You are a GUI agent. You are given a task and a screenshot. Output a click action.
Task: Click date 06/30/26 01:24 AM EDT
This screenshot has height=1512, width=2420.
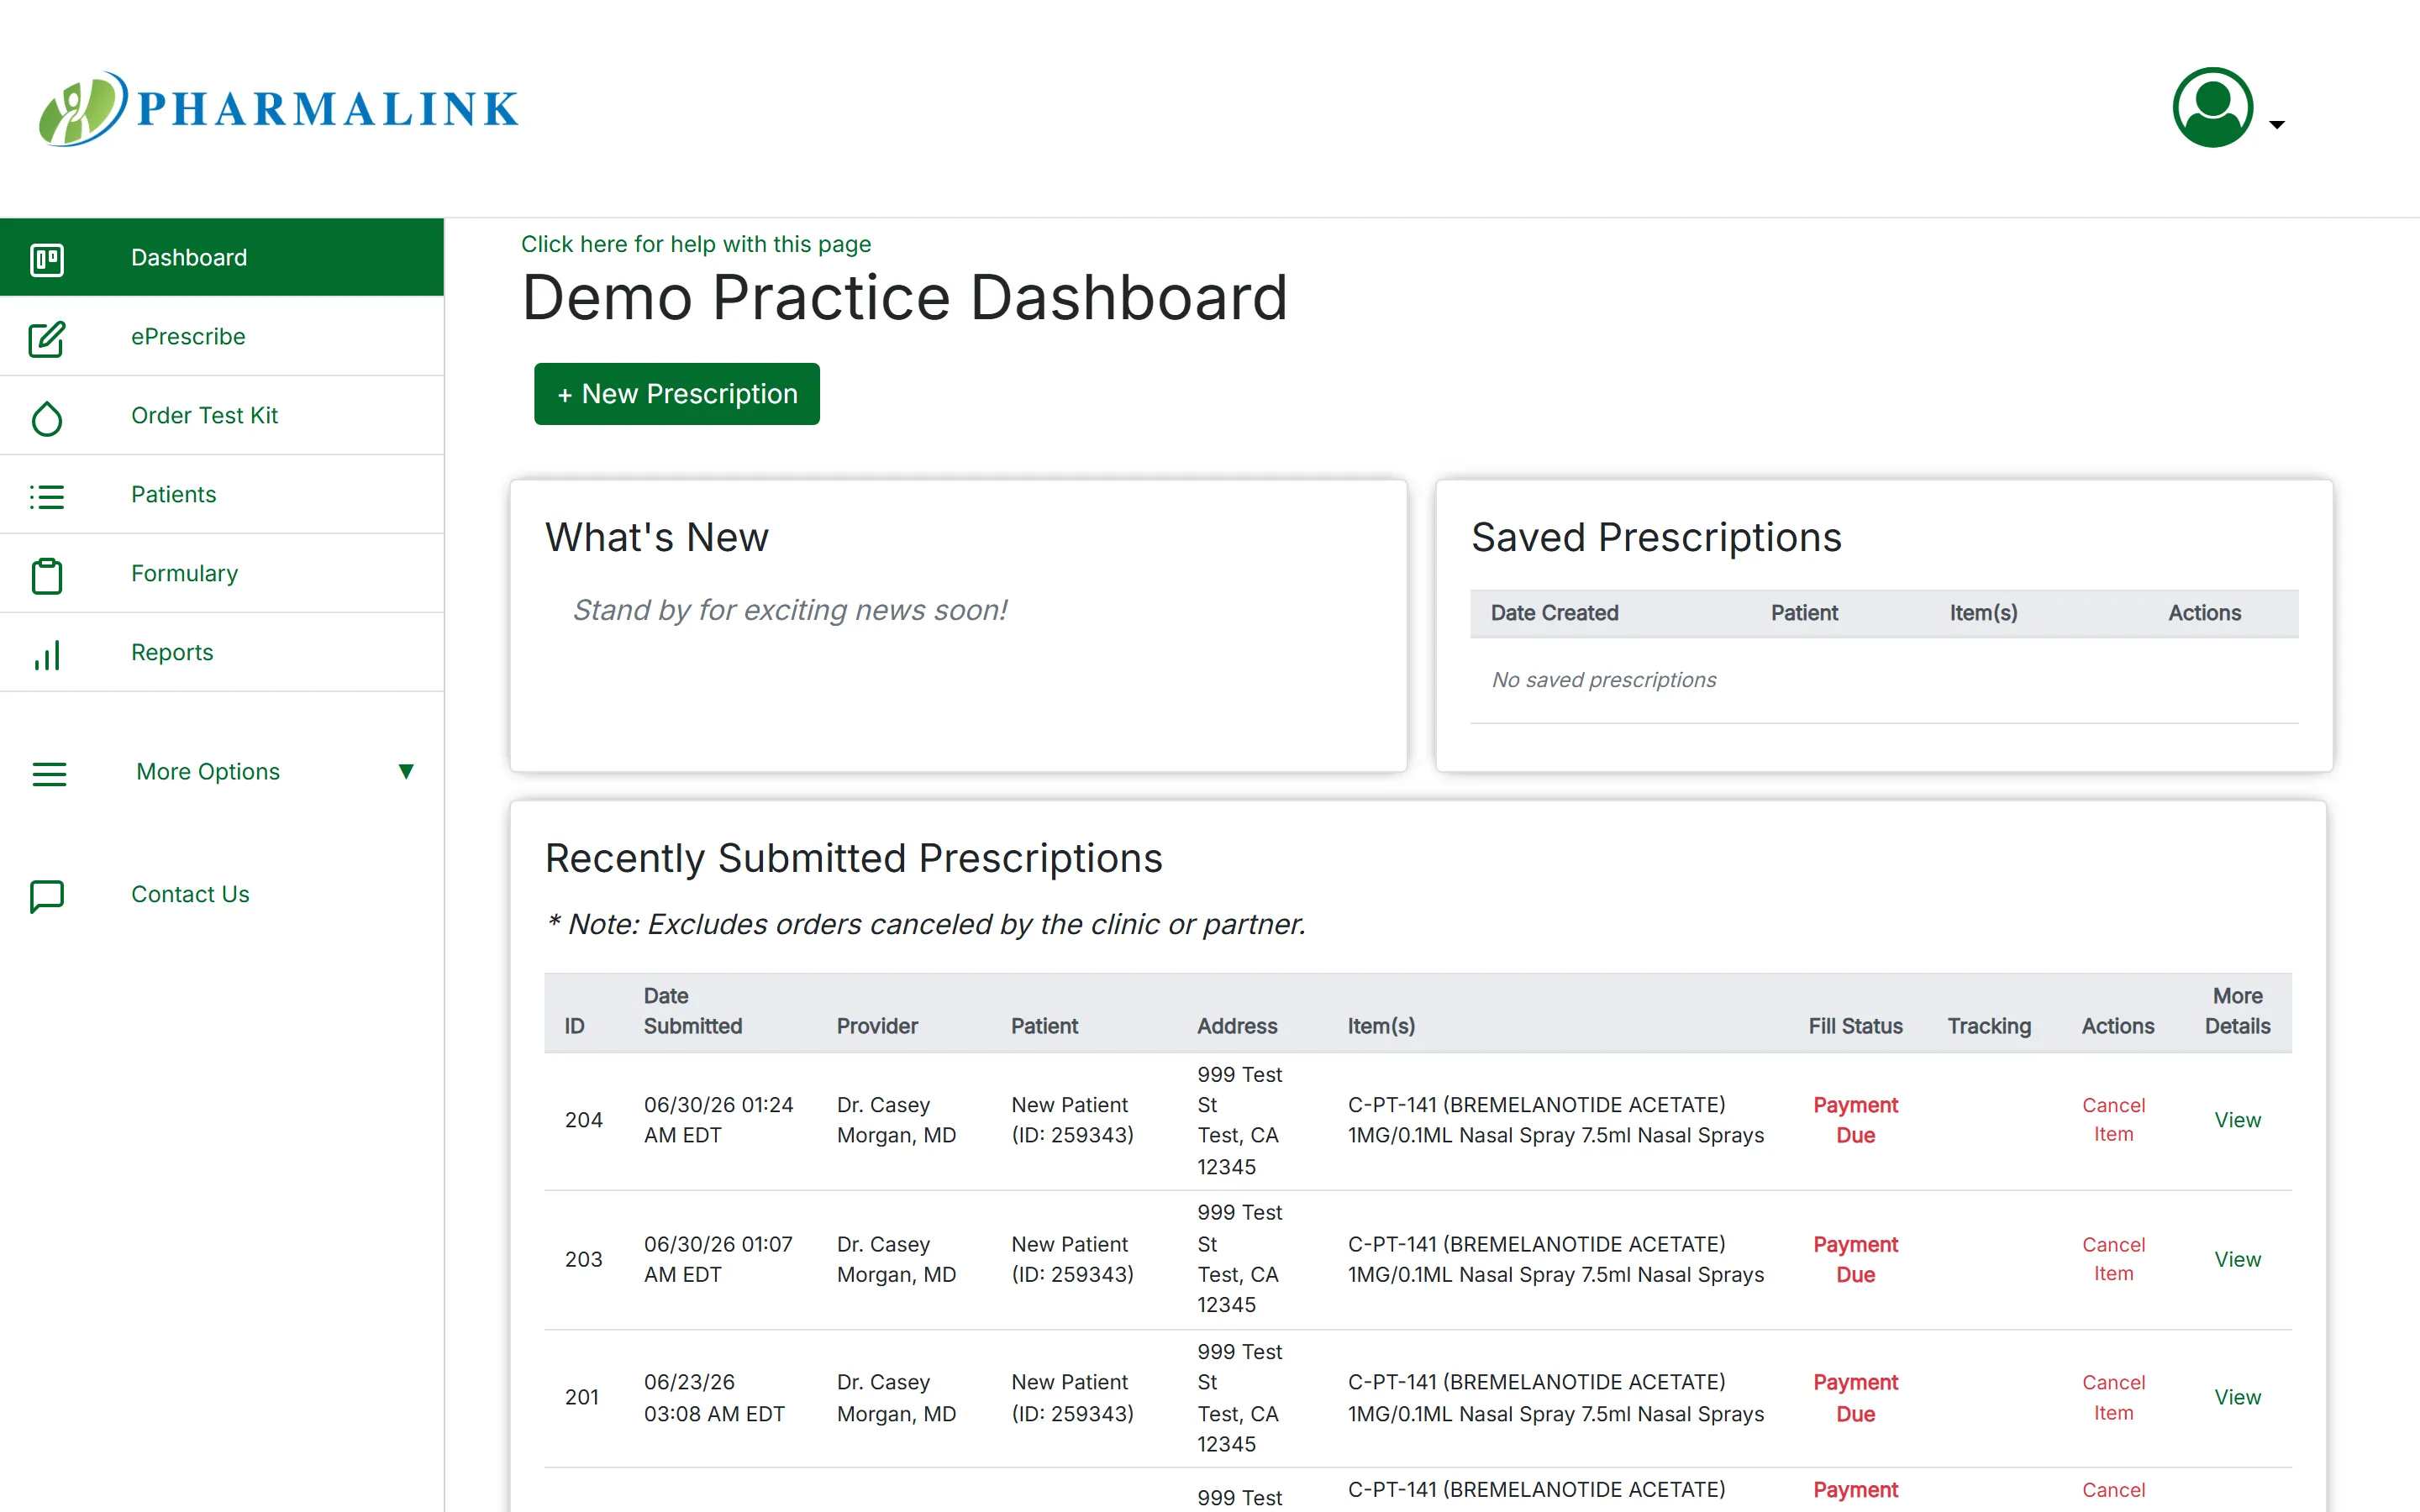[x=718, y=1120]
